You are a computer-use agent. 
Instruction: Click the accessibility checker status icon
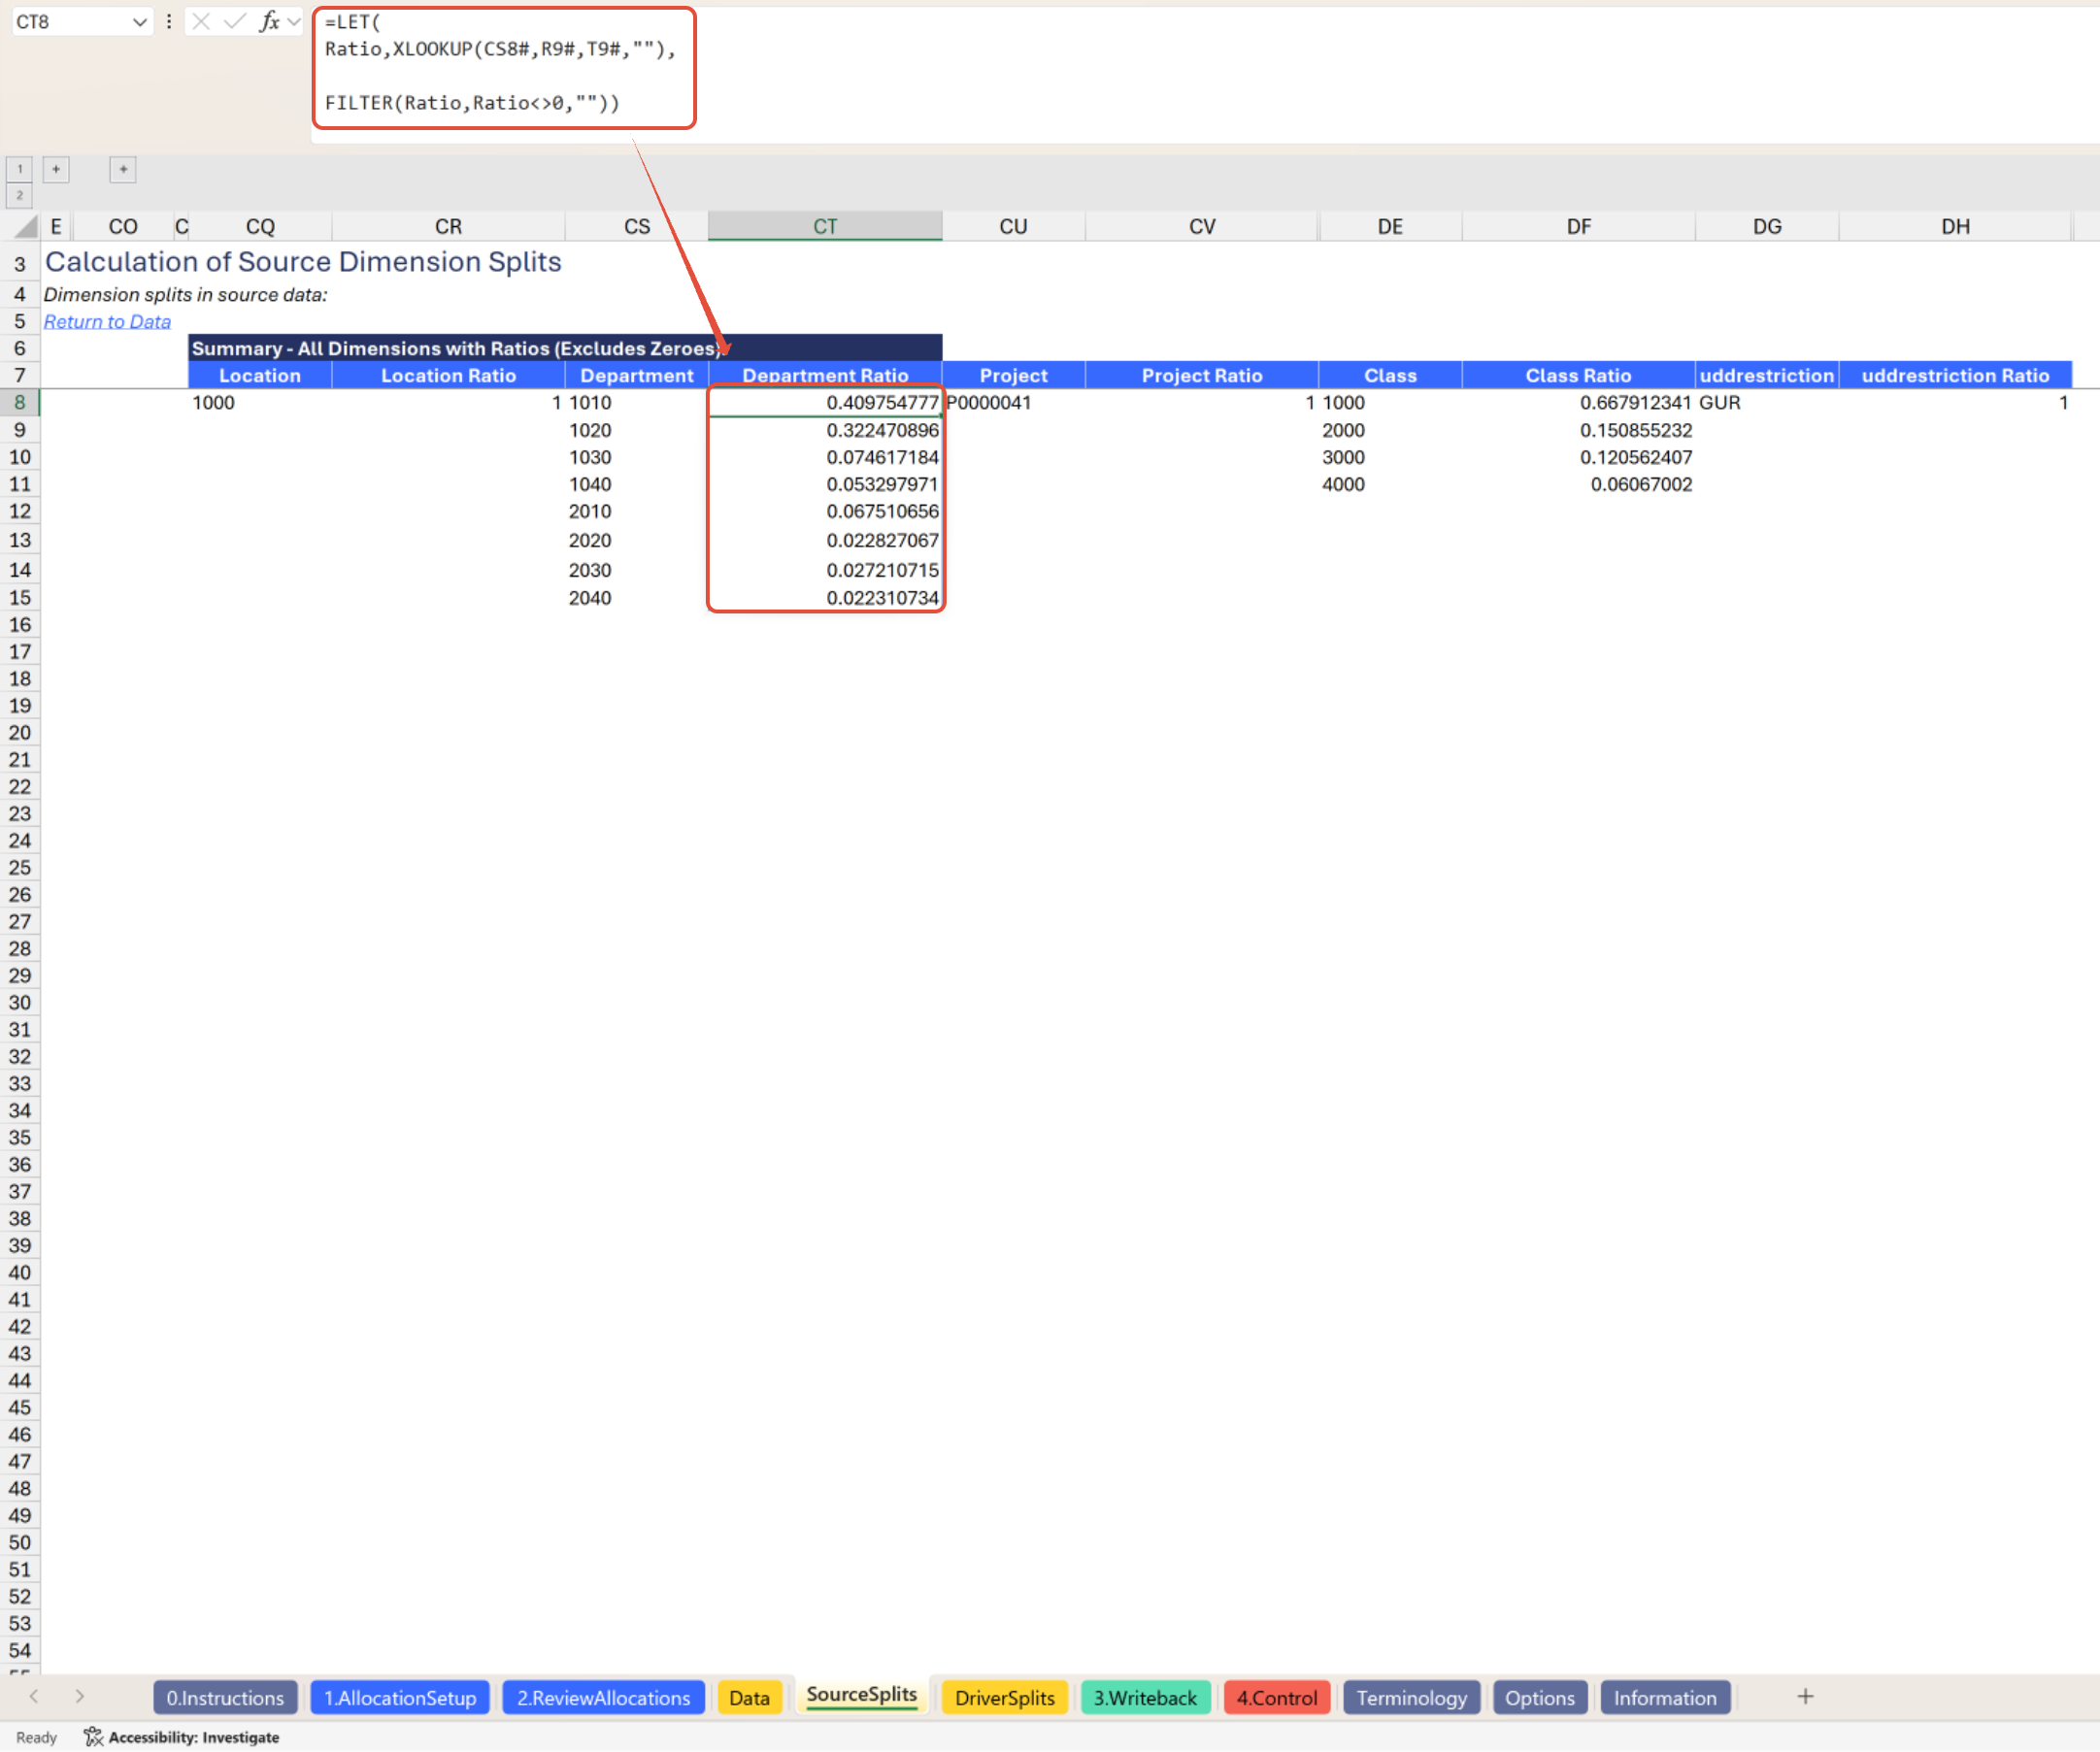[x=93, y=1737]
